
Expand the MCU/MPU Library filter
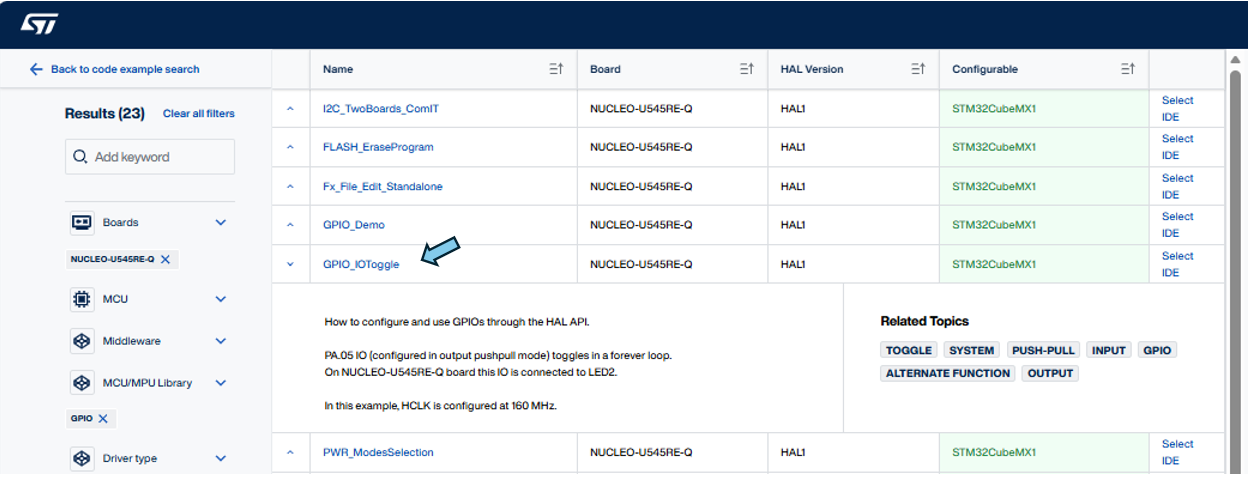221,382
